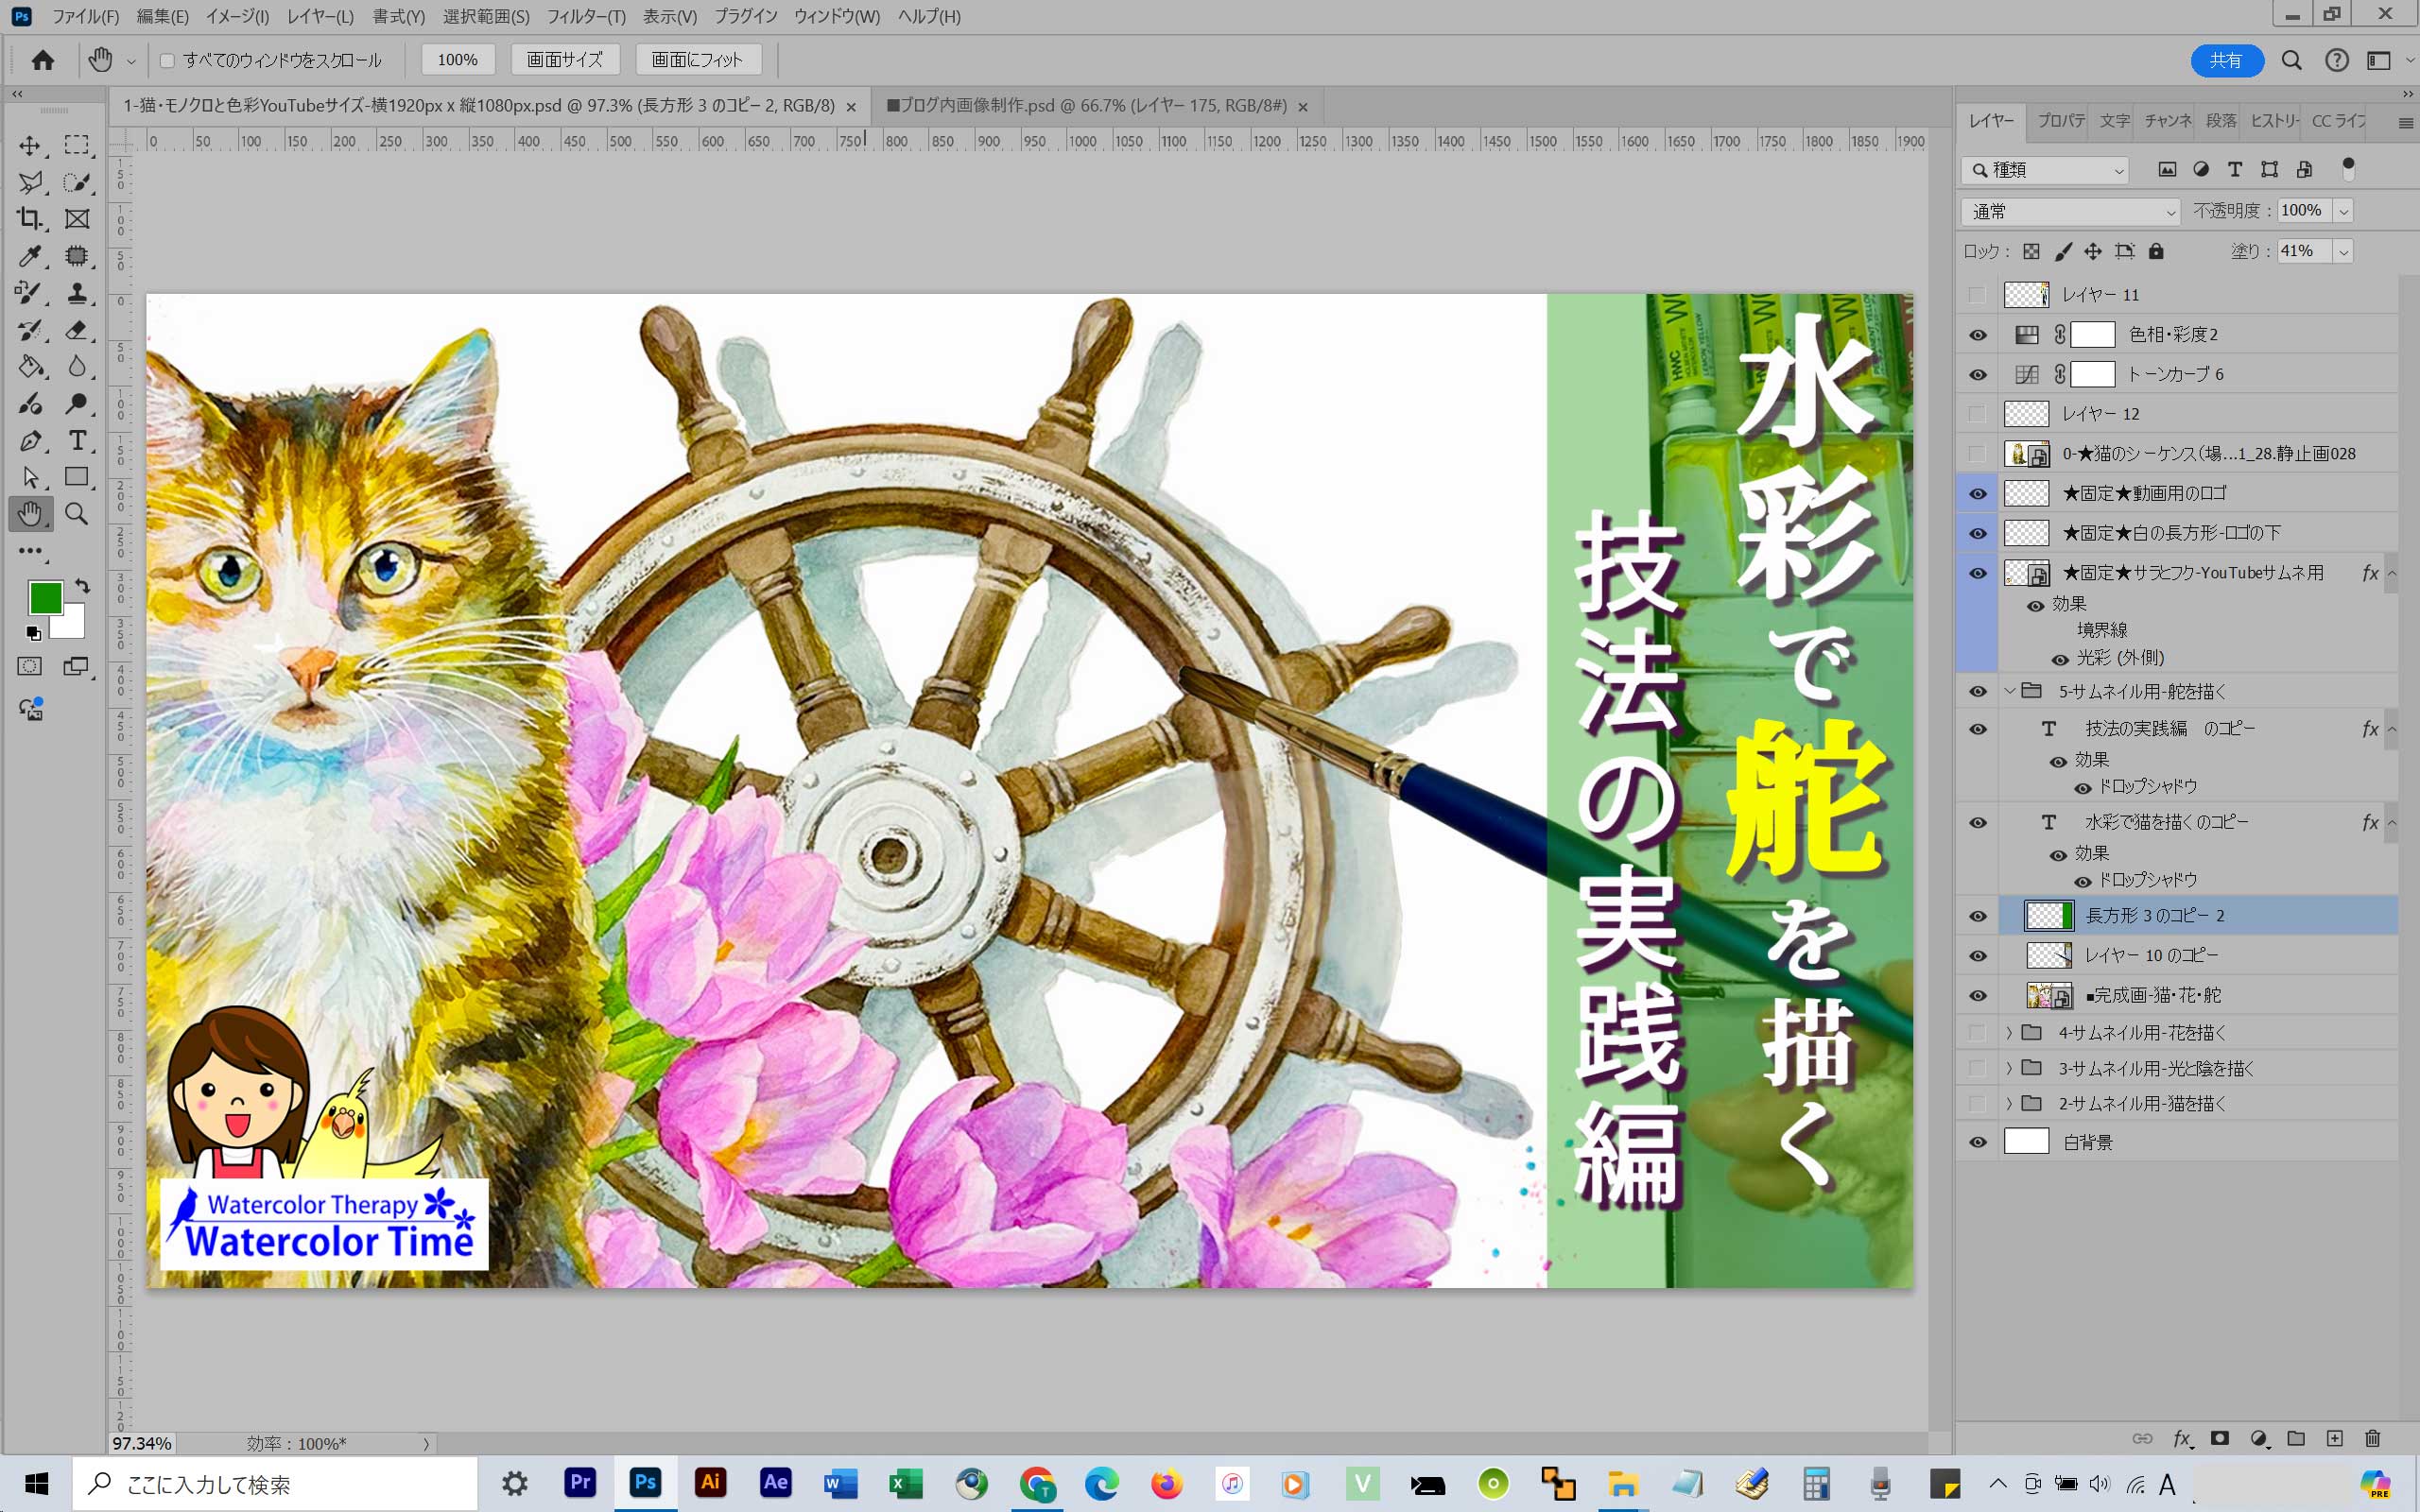
Task: Expand the 4-サムネイル用-花を描く group
Action: [x=2009, y=1033]
